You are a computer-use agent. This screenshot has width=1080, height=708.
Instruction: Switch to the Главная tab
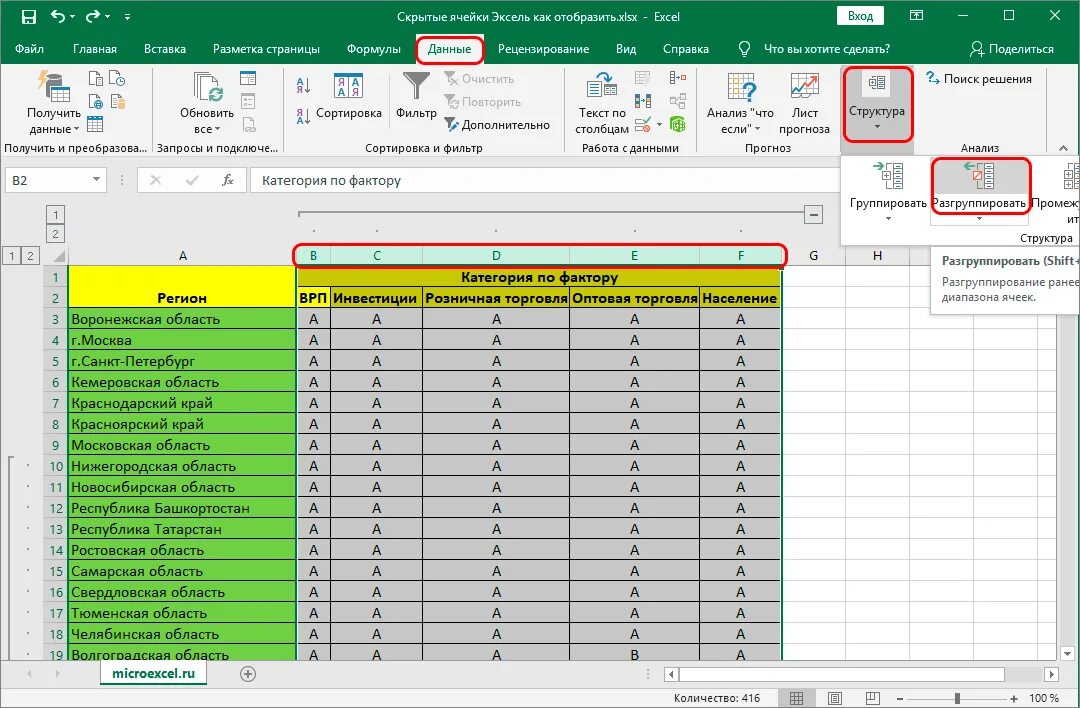(94, 49)
